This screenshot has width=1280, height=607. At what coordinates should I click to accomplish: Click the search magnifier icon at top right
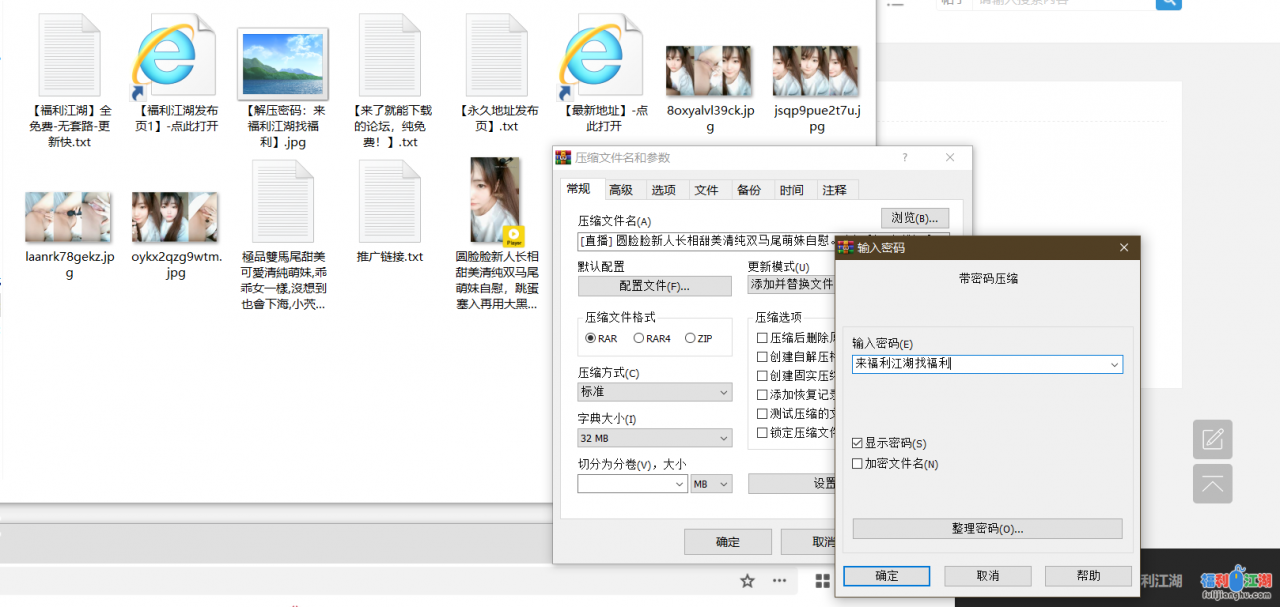[1167, 5]
